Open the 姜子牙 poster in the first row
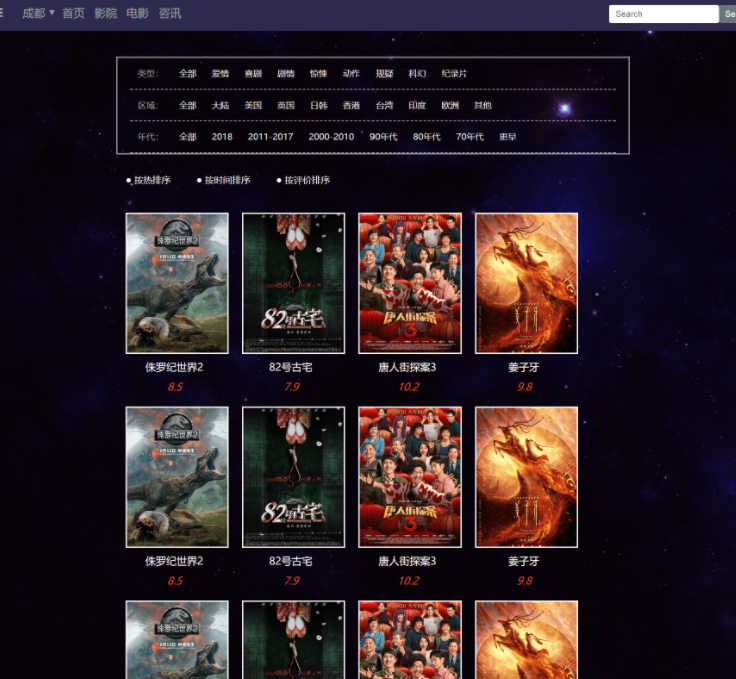The width and height of the screenshot is (736, 679). pos(526,283)
